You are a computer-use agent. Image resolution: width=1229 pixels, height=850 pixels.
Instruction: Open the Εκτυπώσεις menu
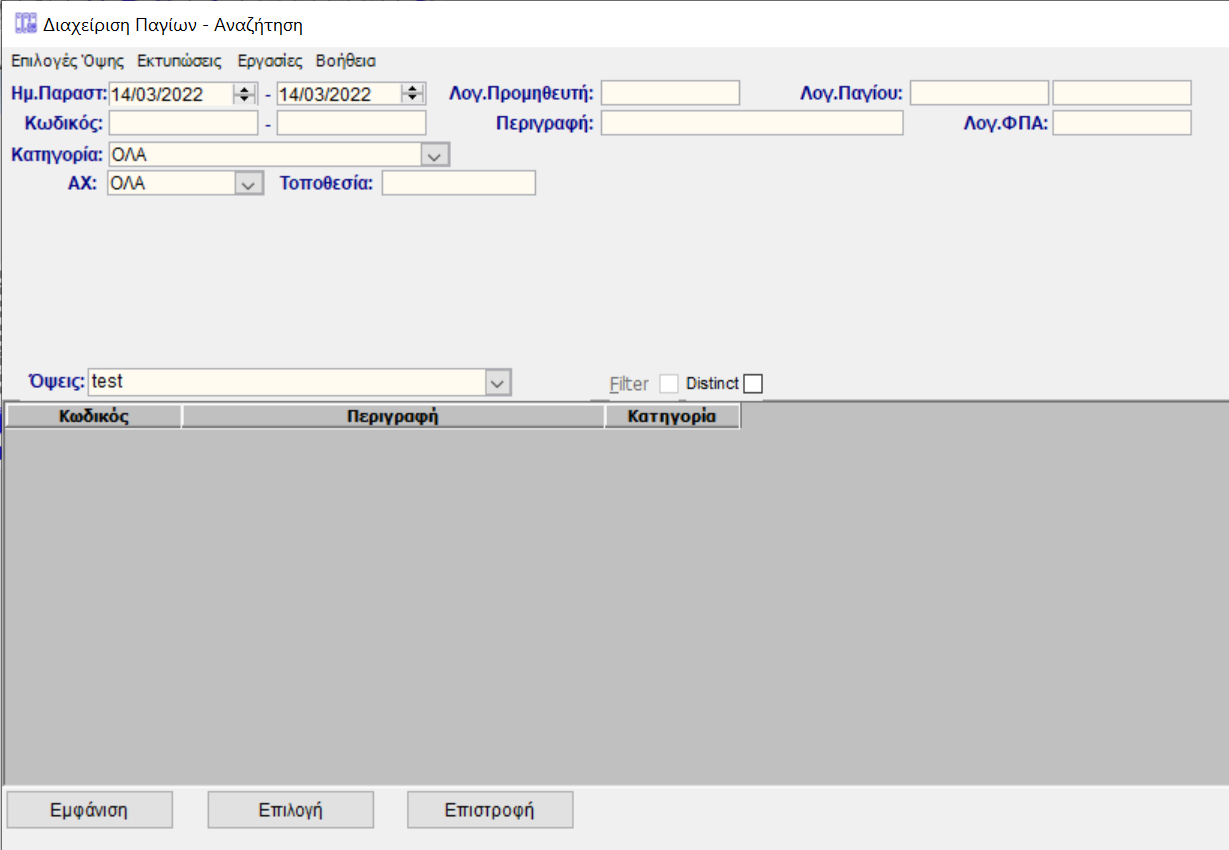click(x=179, y=61)
